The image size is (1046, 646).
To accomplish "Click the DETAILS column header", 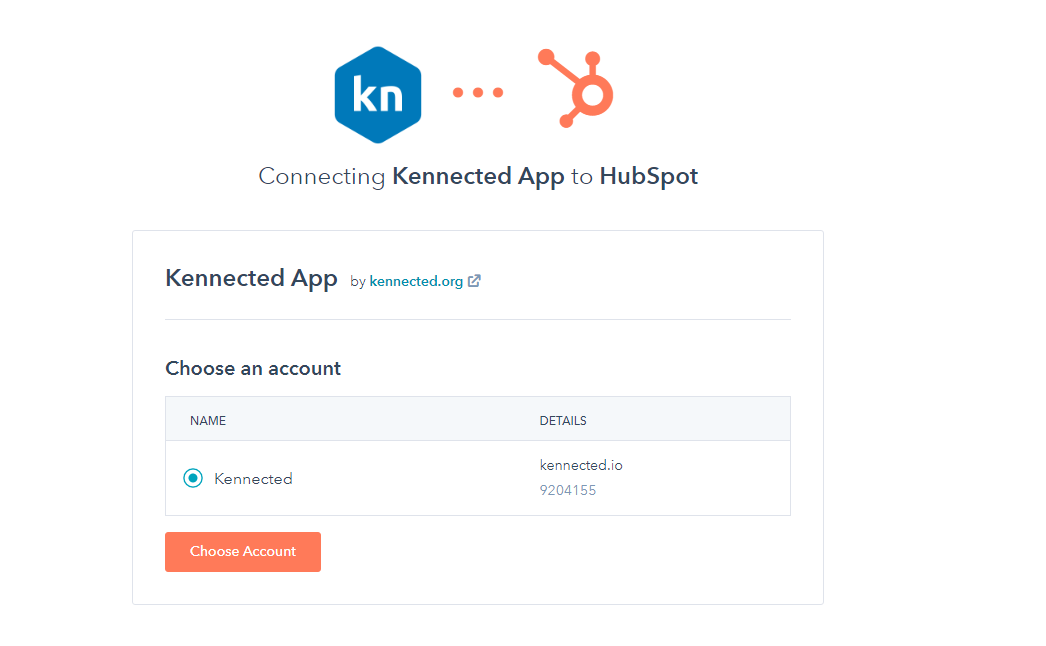I will click(x=563, y=420).
